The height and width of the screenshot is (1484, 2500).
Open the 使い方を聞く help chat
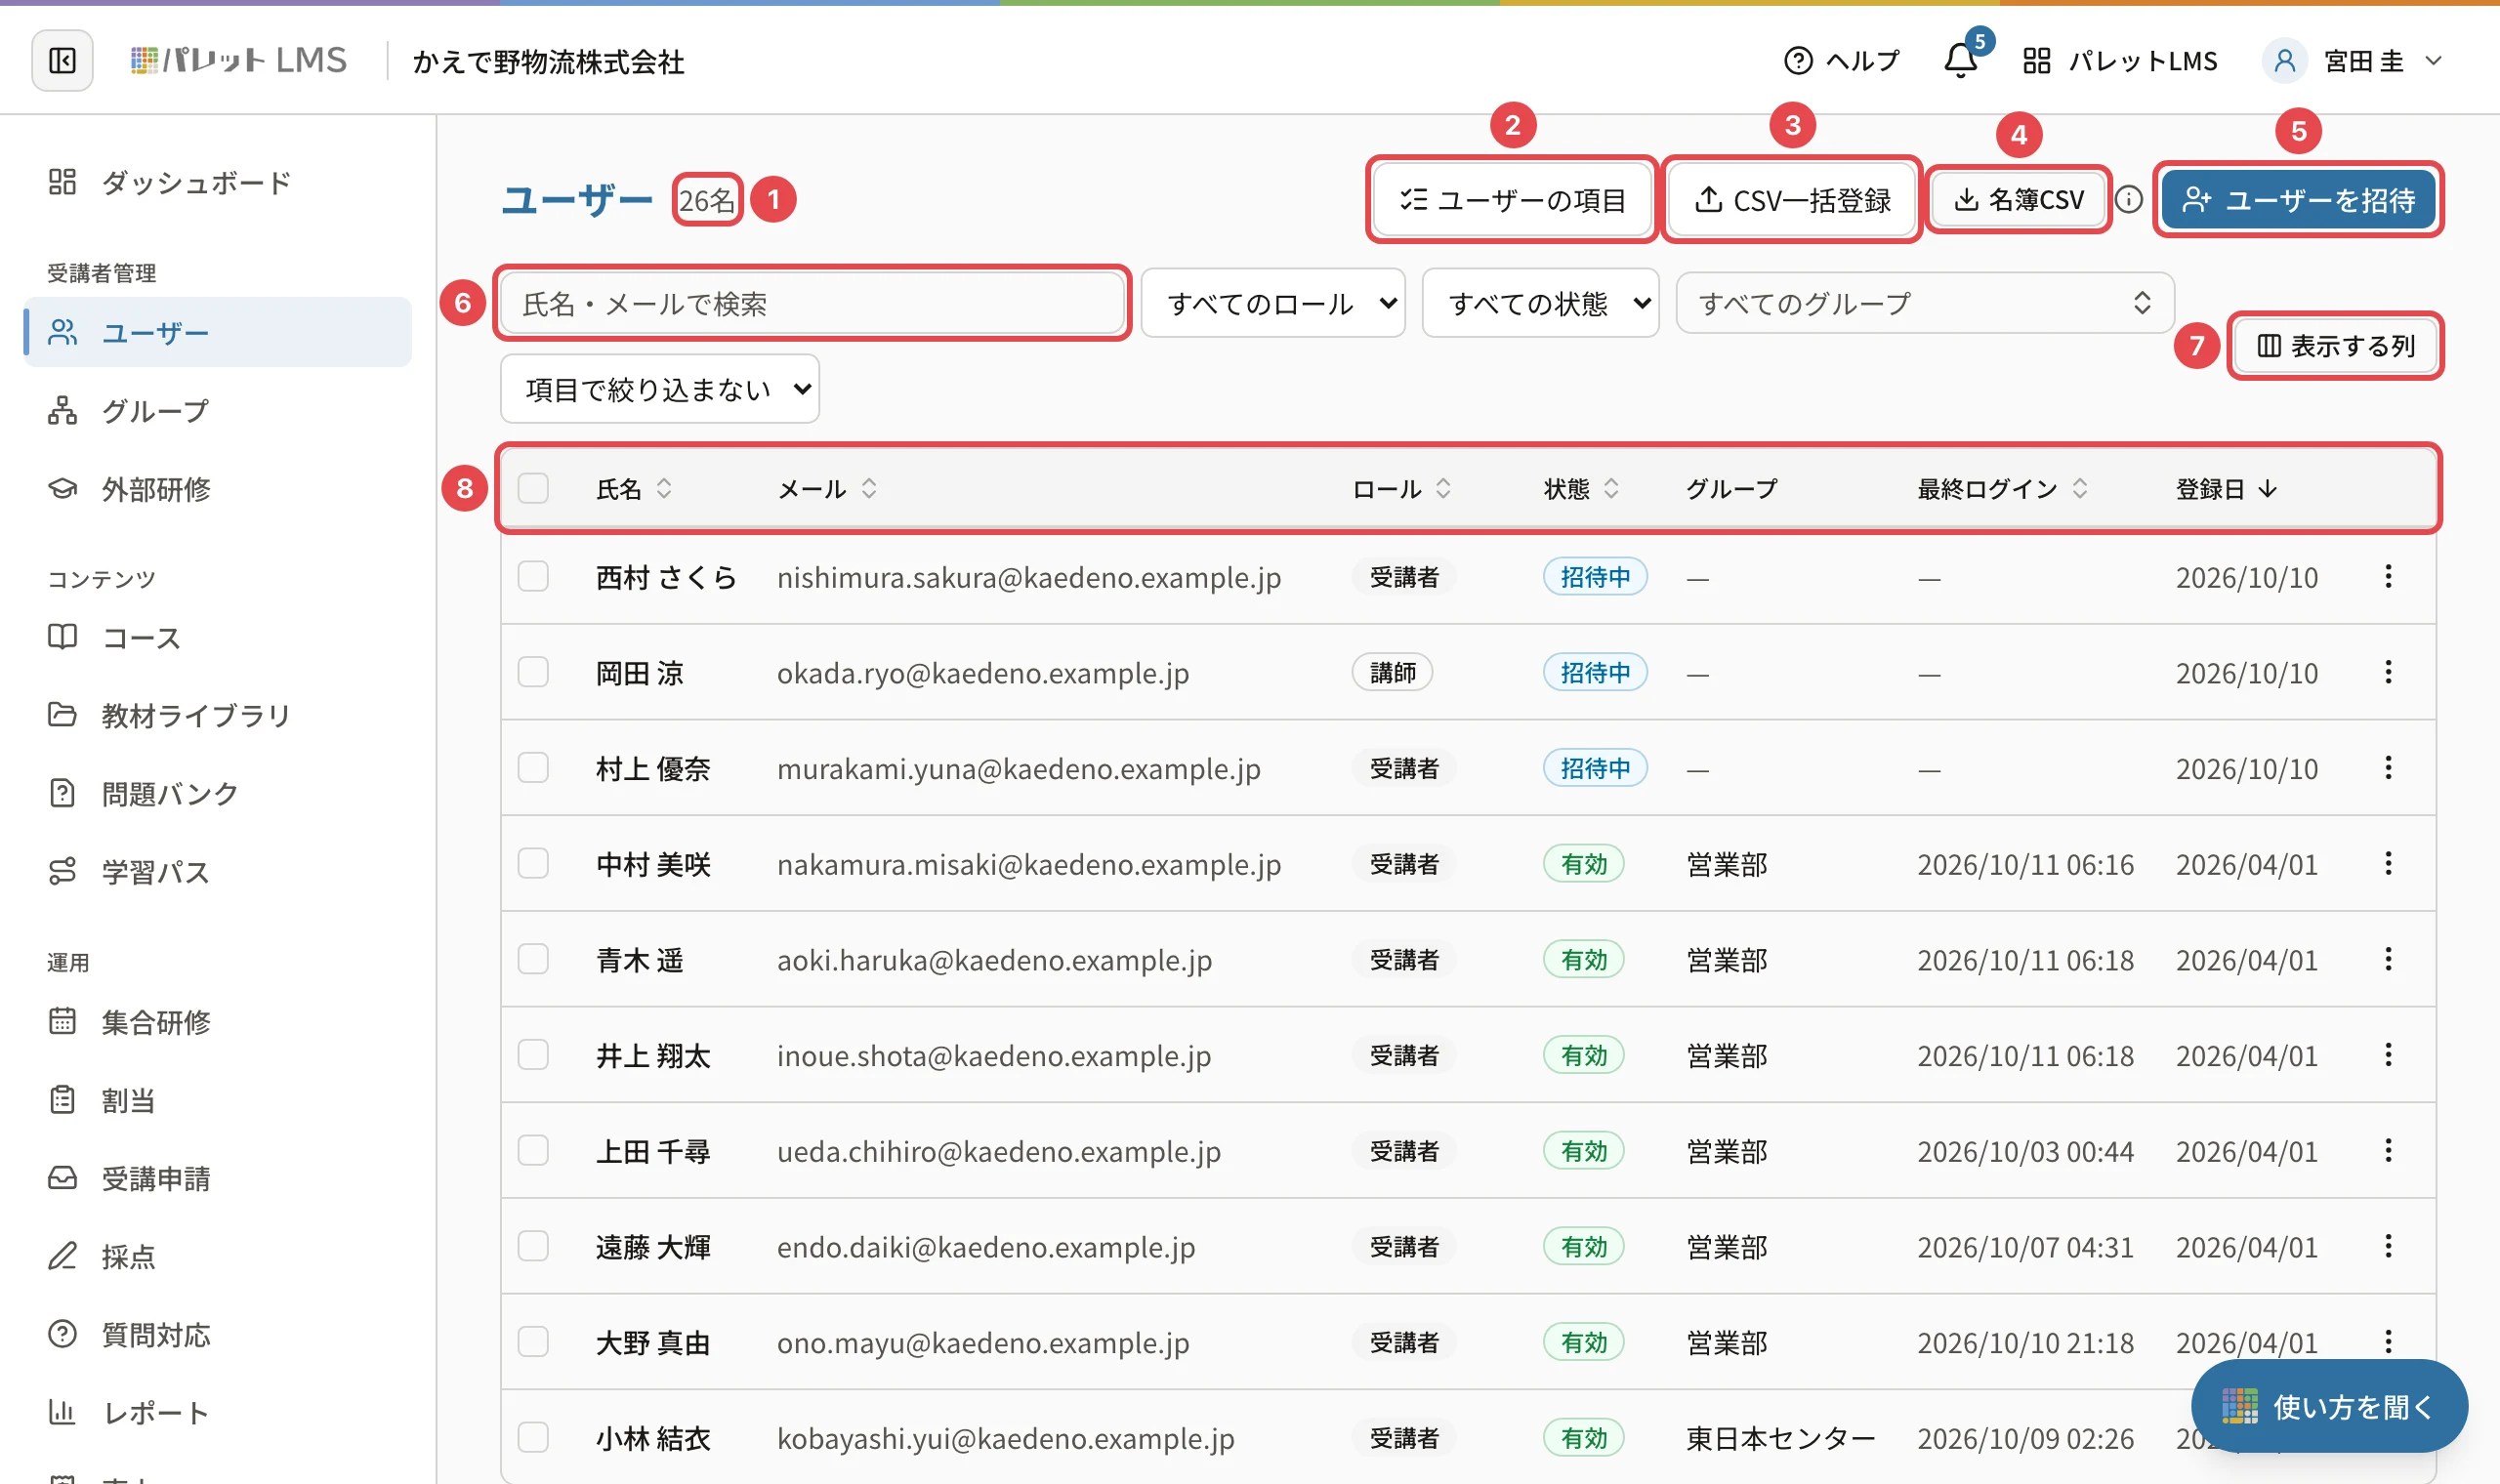click(x=2329, y=1406)
